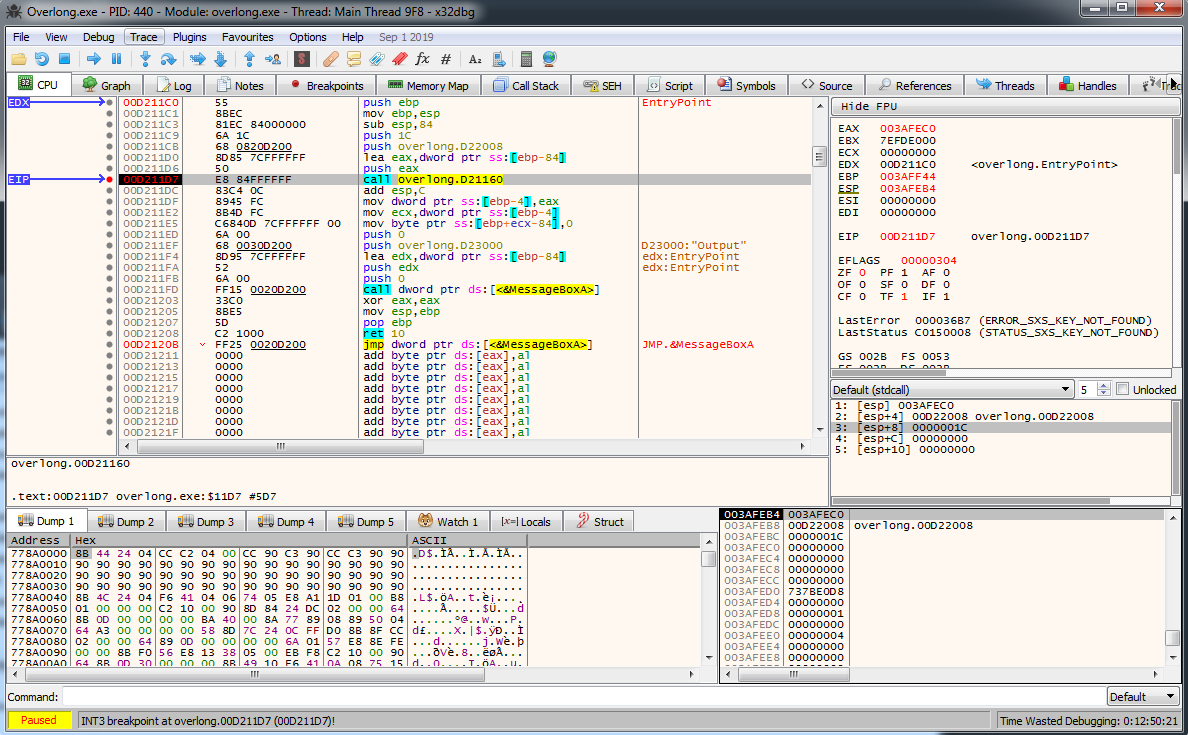Step into the current instruction

point(145,59)
